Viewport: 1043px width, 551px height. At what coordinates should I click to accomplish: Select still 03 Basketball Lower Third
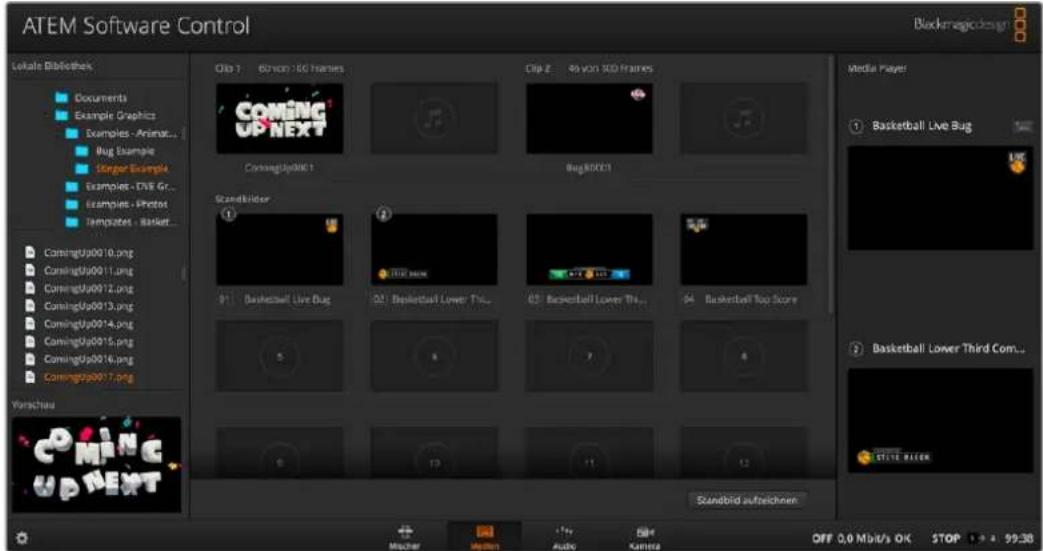pyautogui.click(x=589, y=250)
